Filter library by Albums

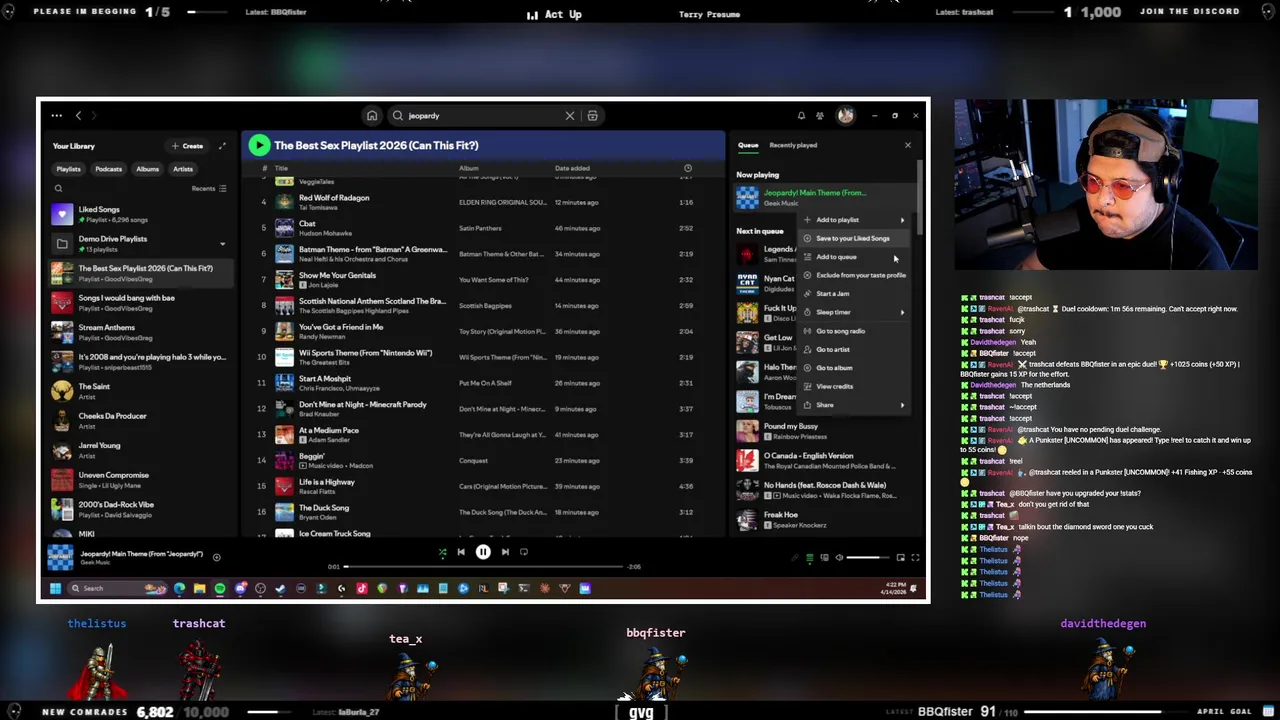tap(147, 169)
